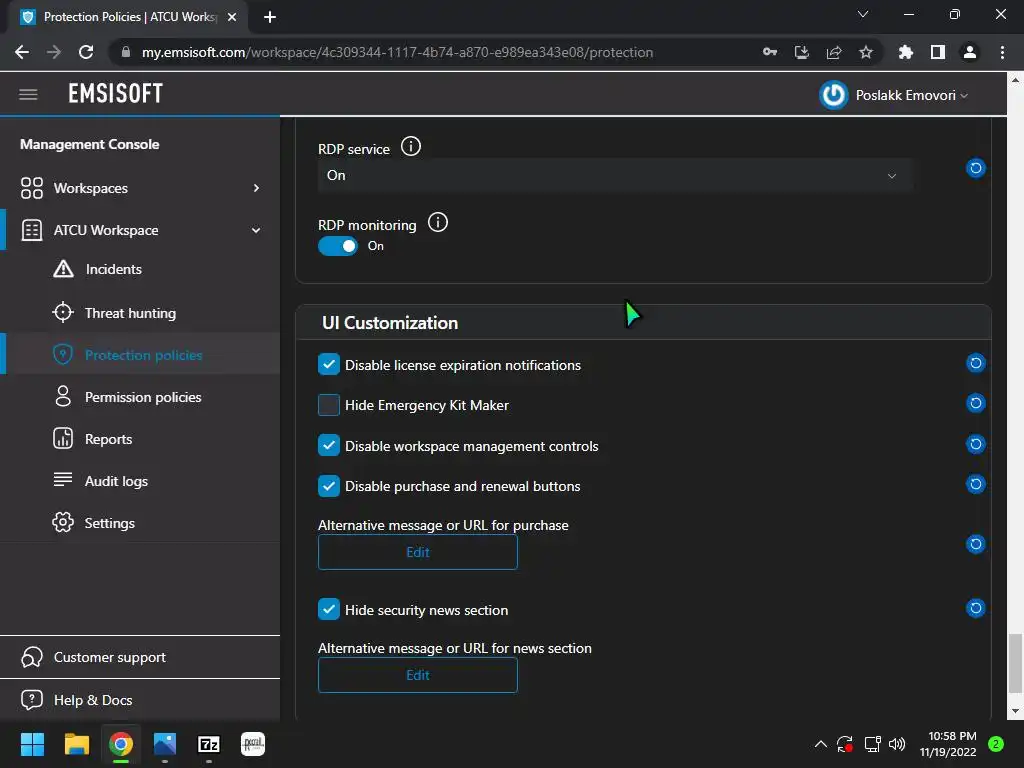This screenshot has height=768, width=1024.
Task: Click the Poslakk Emovori account avatar
Action: click(833, 95)
